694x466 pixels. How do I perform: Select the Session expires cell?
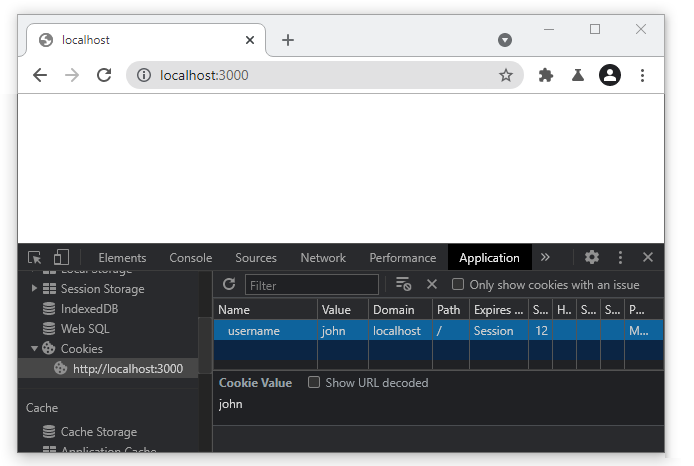click(499, 331)
